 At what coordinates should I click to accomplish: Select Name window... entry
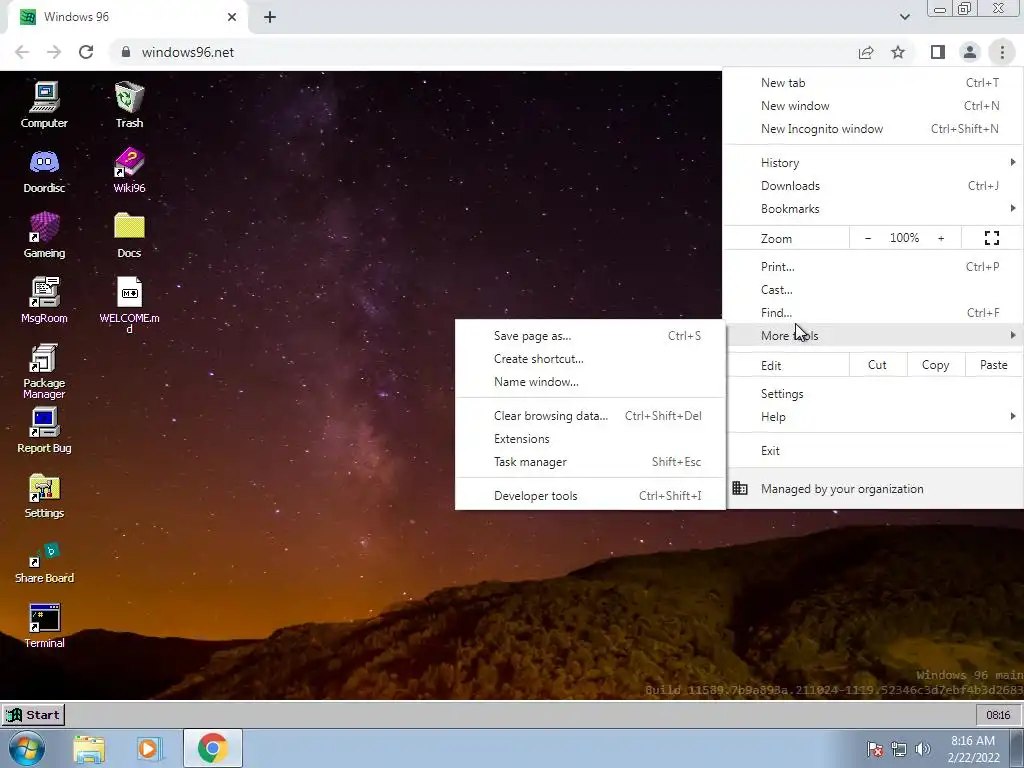pyautogui.click(x=590, y=382)
